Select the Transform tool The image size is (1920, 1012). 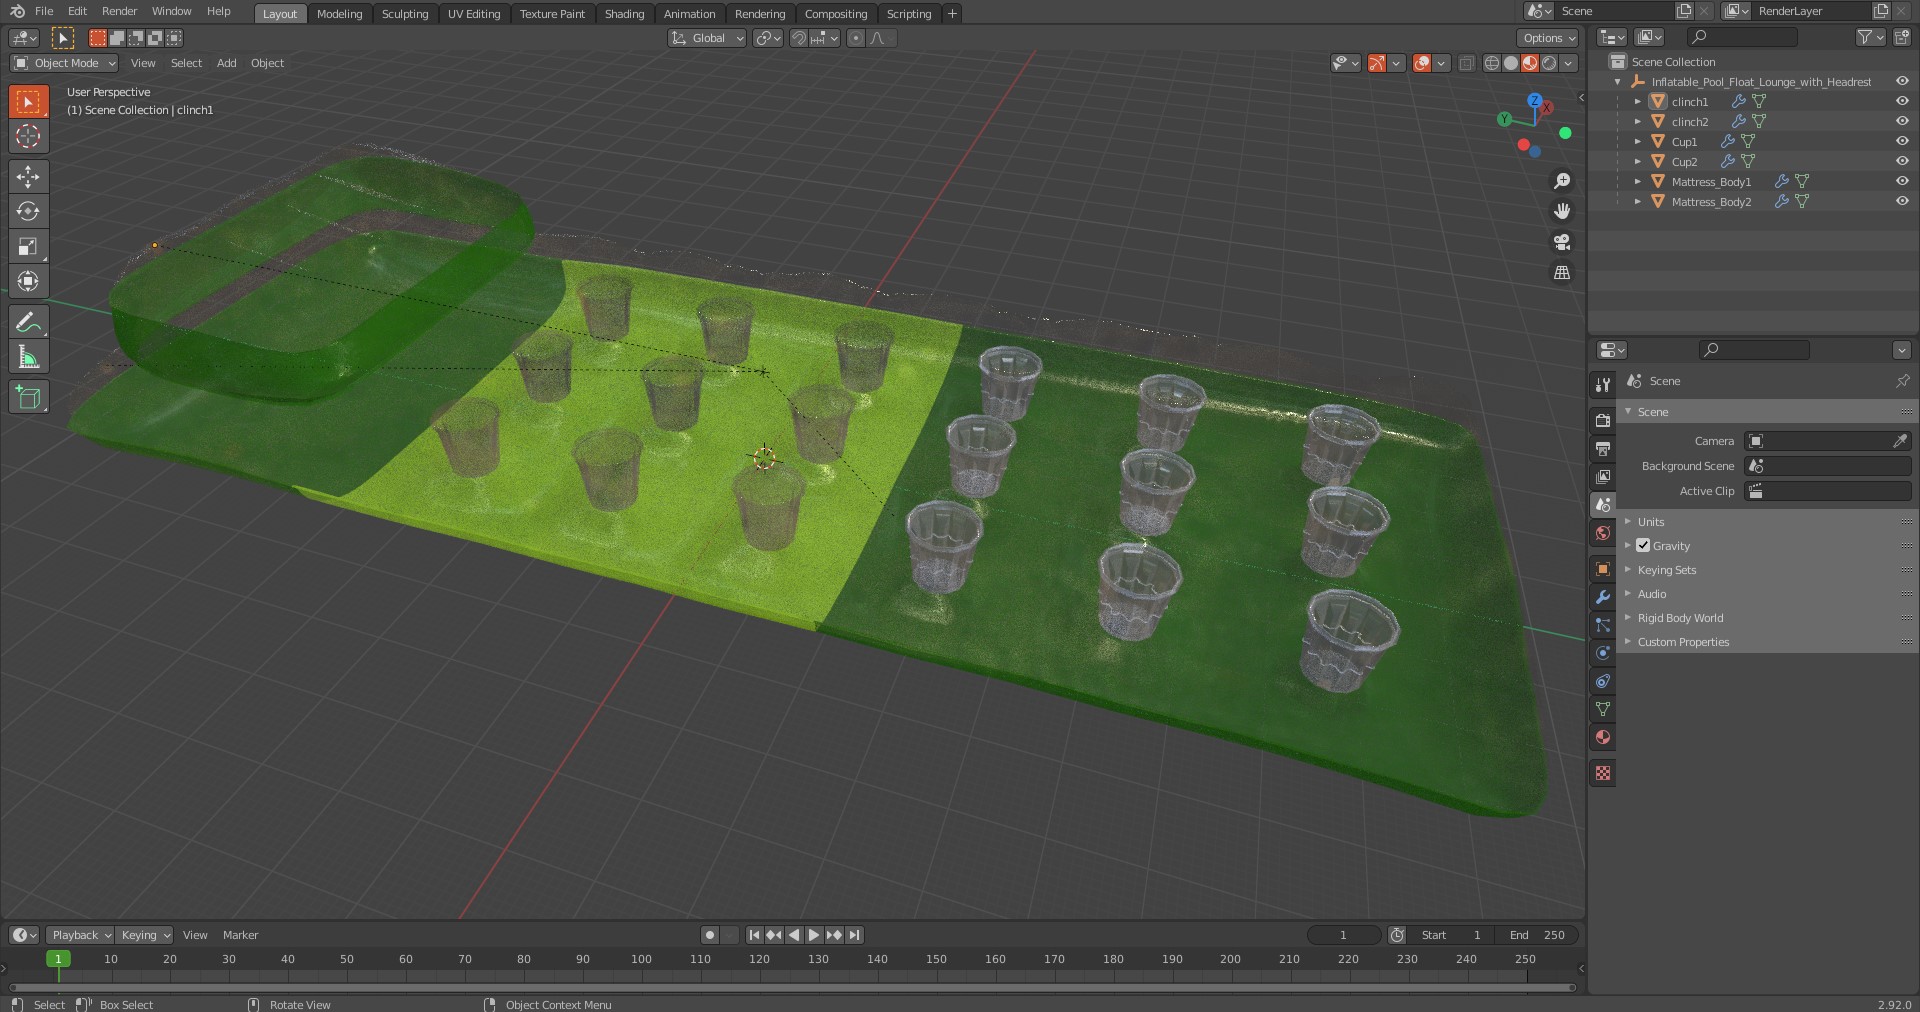coord(28,281)
